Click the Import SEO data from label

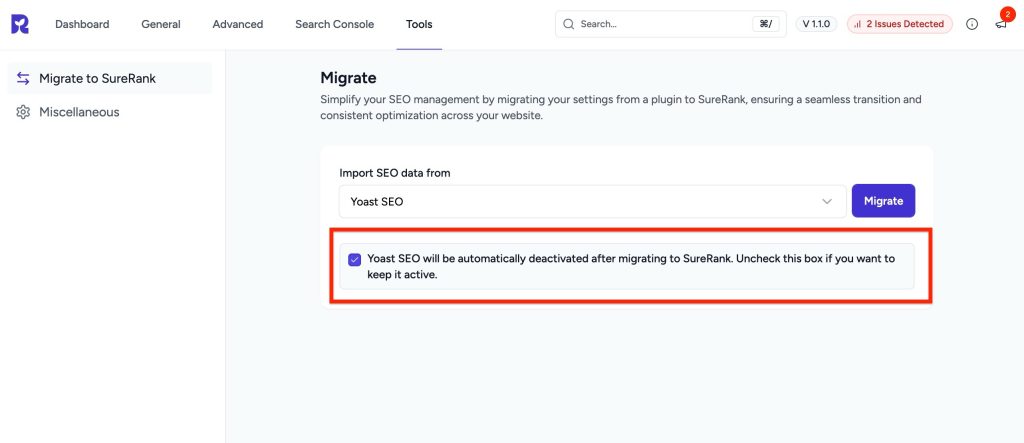[394, 173]
